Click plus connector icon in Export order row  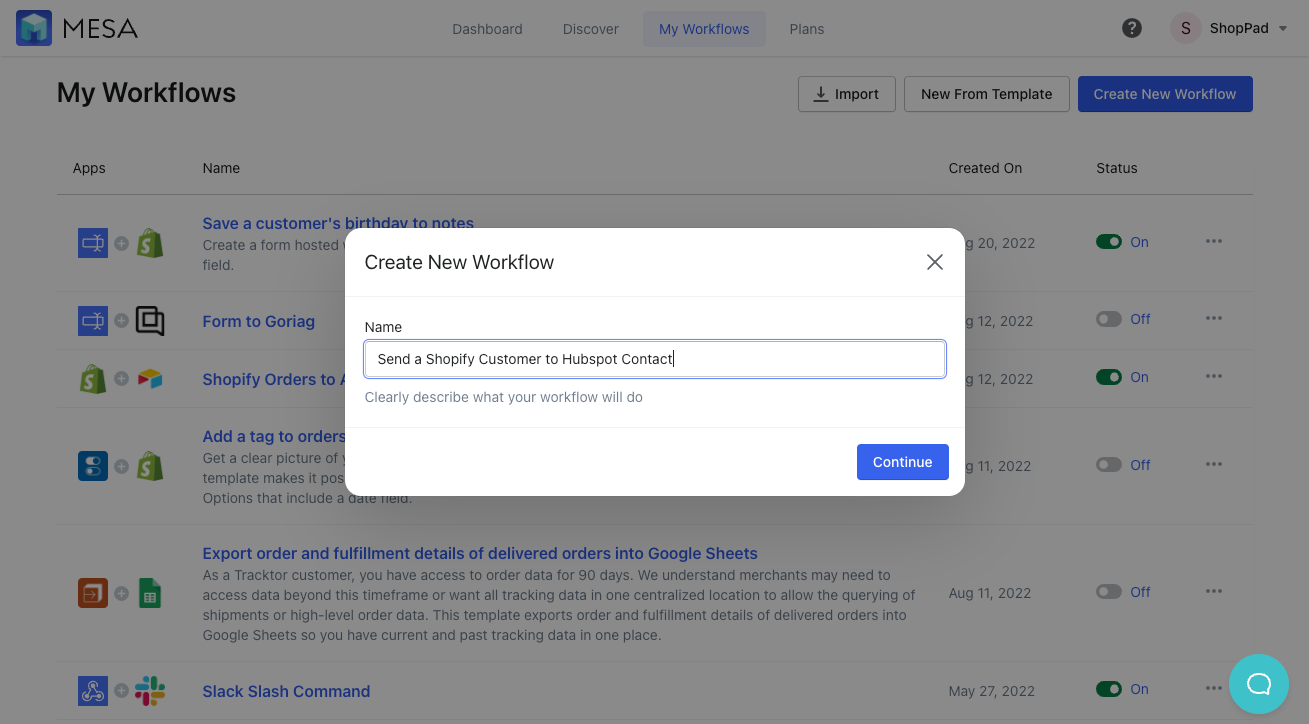(121, 593)
